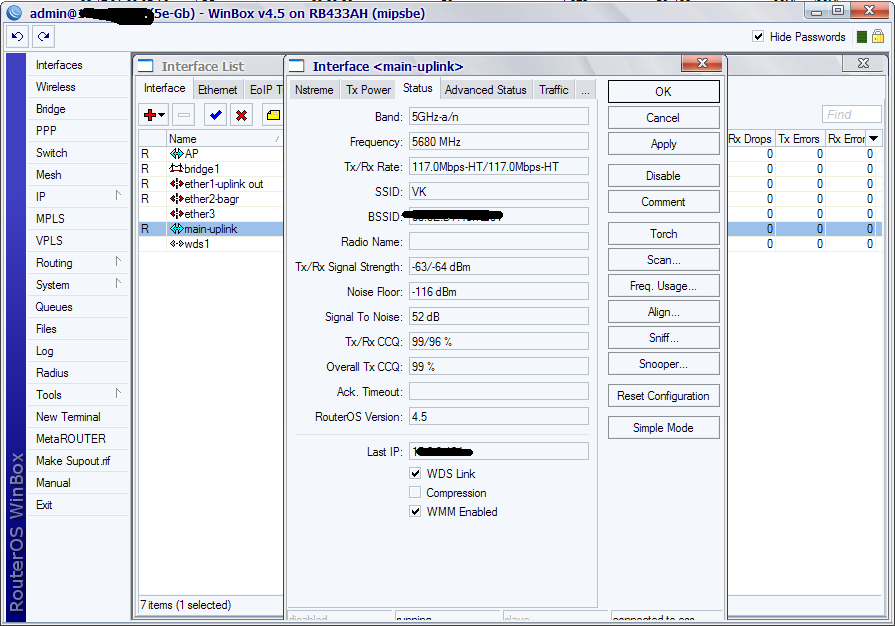Click the Cancel button
The width and height of the screenshot is (895, 626).
click(x=663, y=118)
